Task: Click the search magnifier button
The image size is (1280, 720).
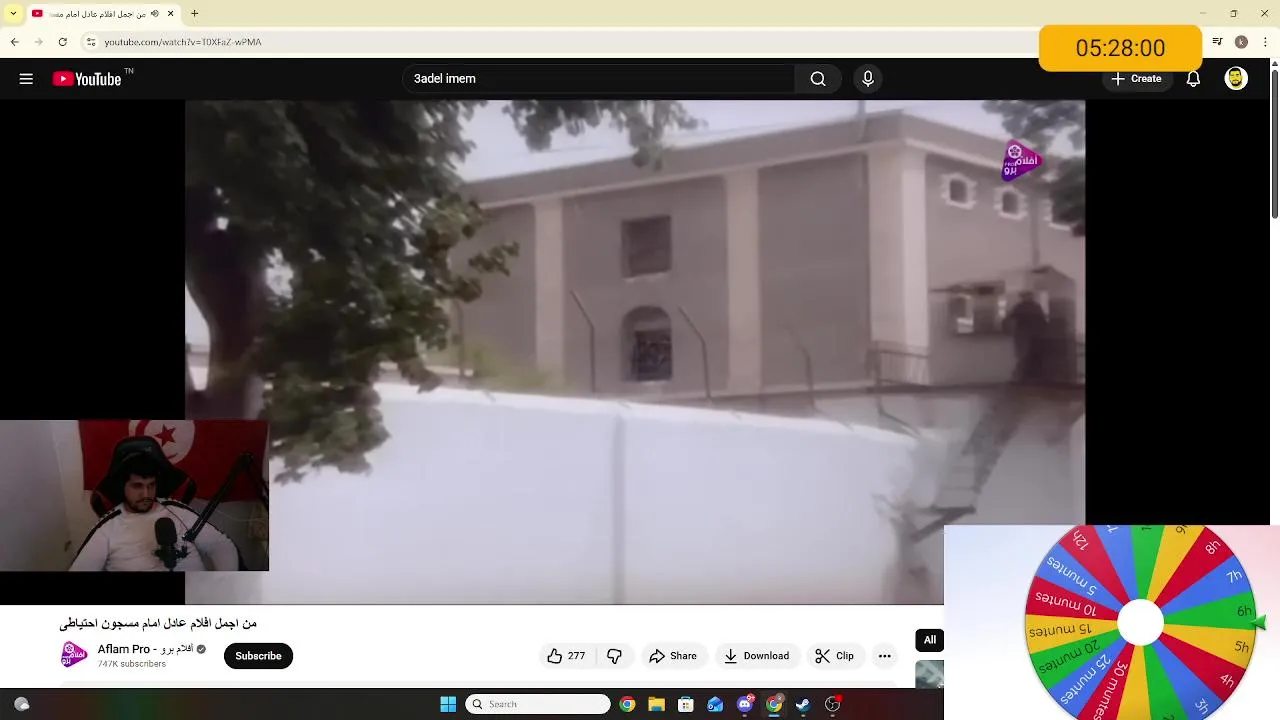Action: [x=818, y=79]
